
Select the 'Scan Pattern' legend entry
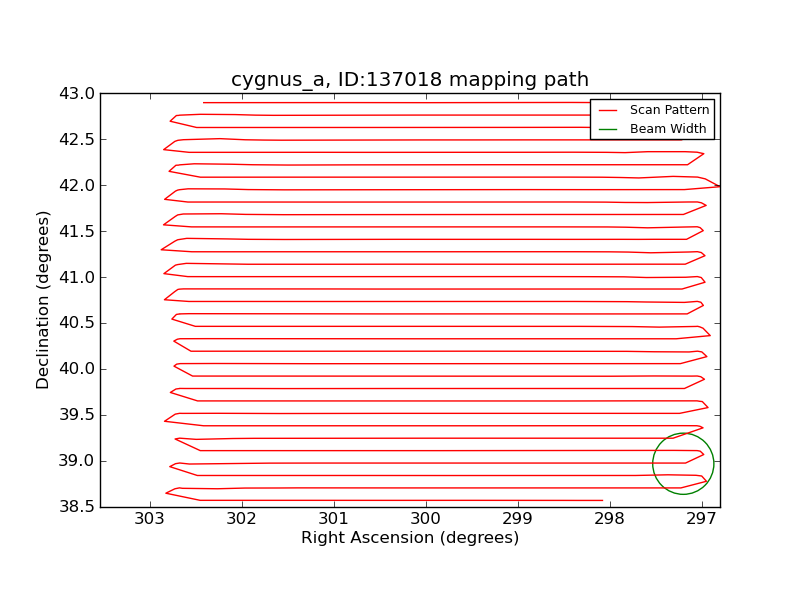coord(669,110)
